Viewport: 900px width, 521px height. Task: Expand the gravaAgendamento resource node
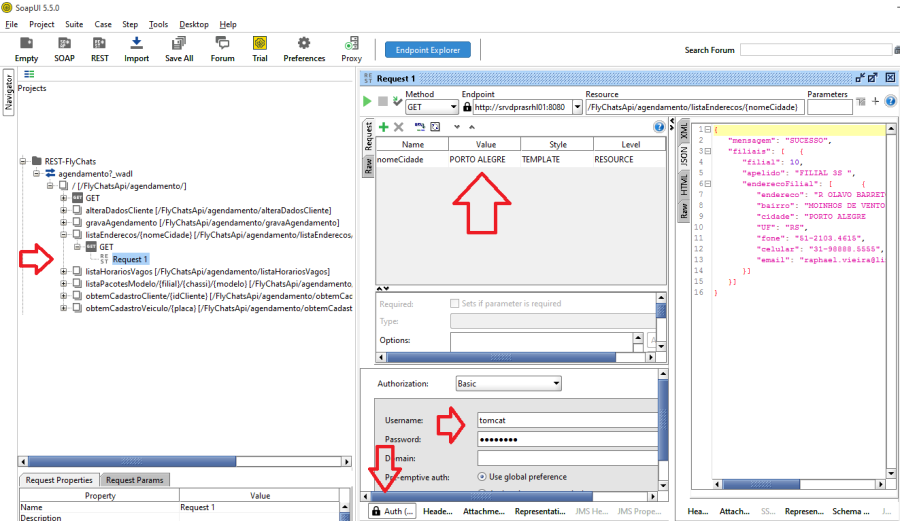coord(64,222)
